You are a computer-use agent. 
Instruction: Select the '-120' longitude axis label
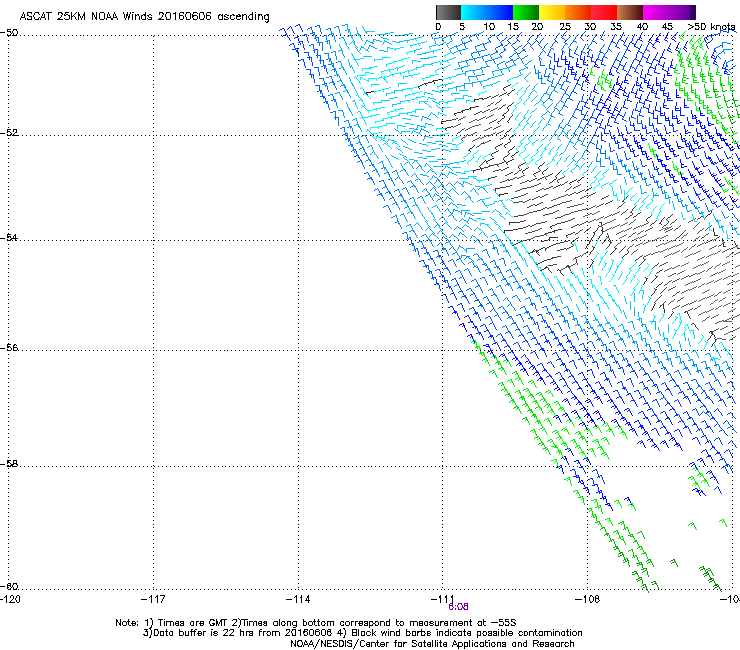10,599
